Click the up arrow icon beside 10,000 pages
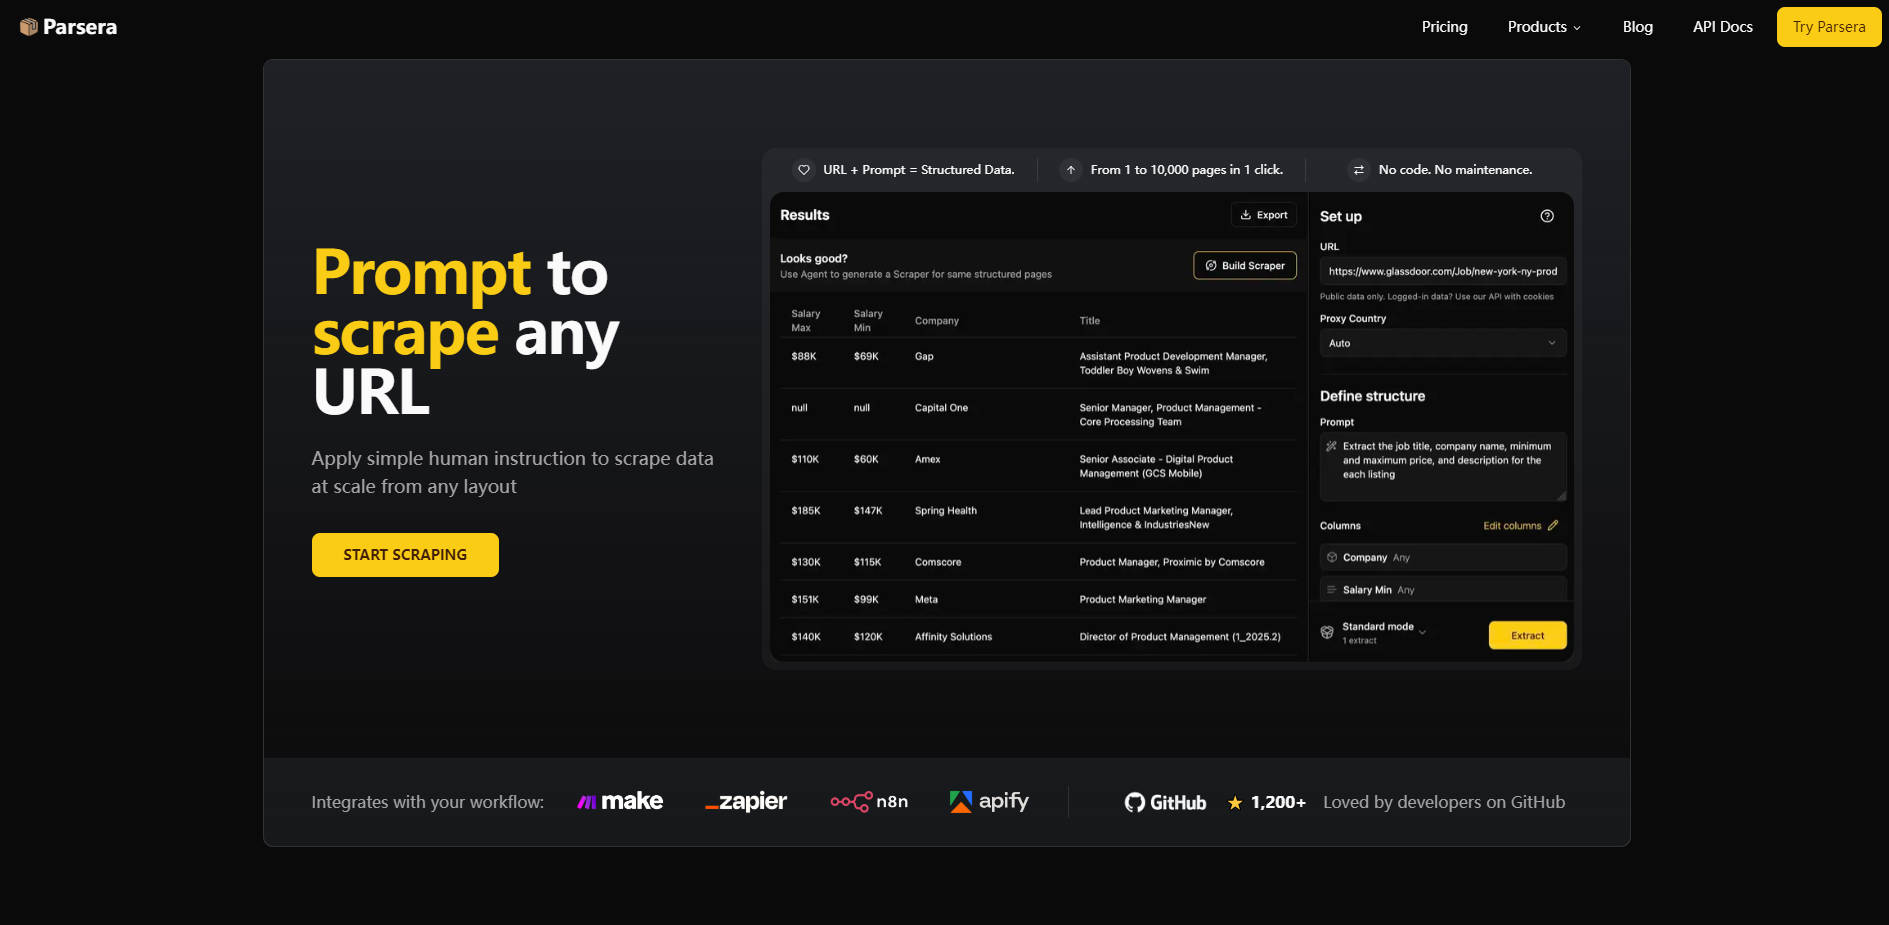Viewport: 1889px width, 925px height. [1071, 170]
